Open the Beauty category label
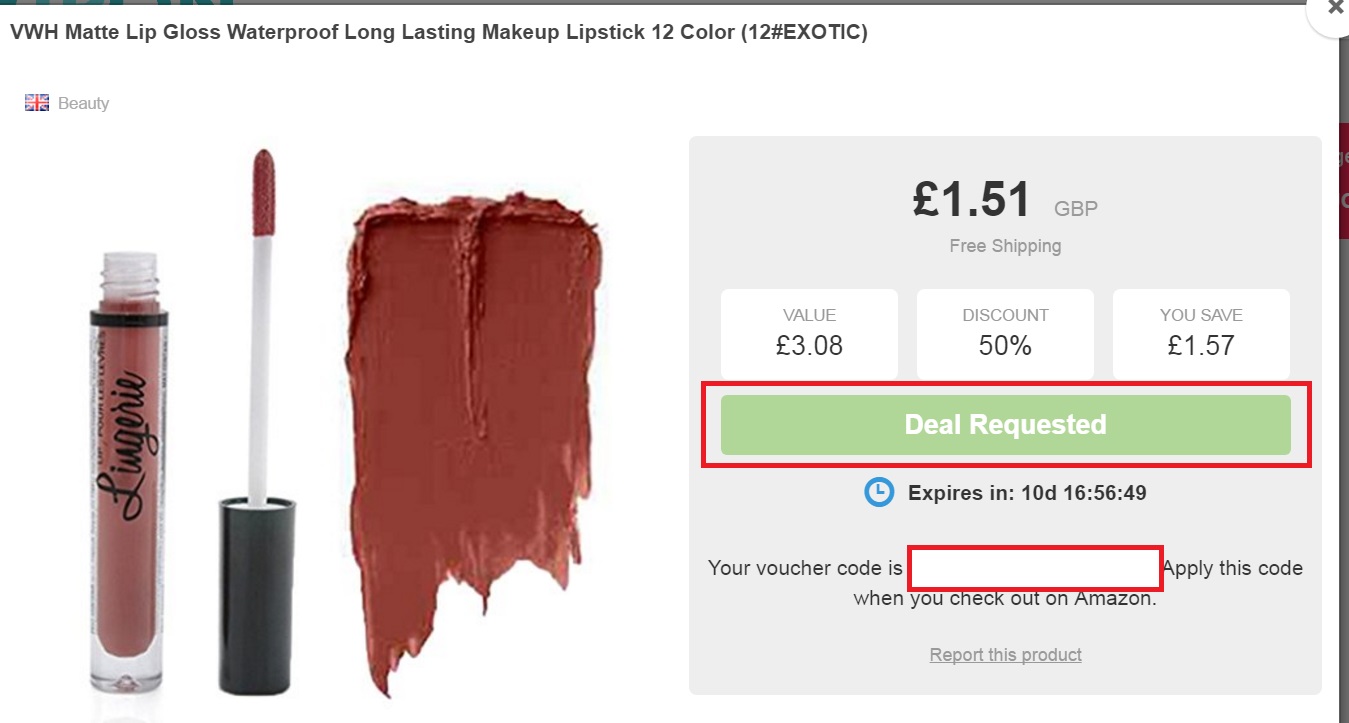This screenshot has height=723, width=1349. (x=83, y=103)
